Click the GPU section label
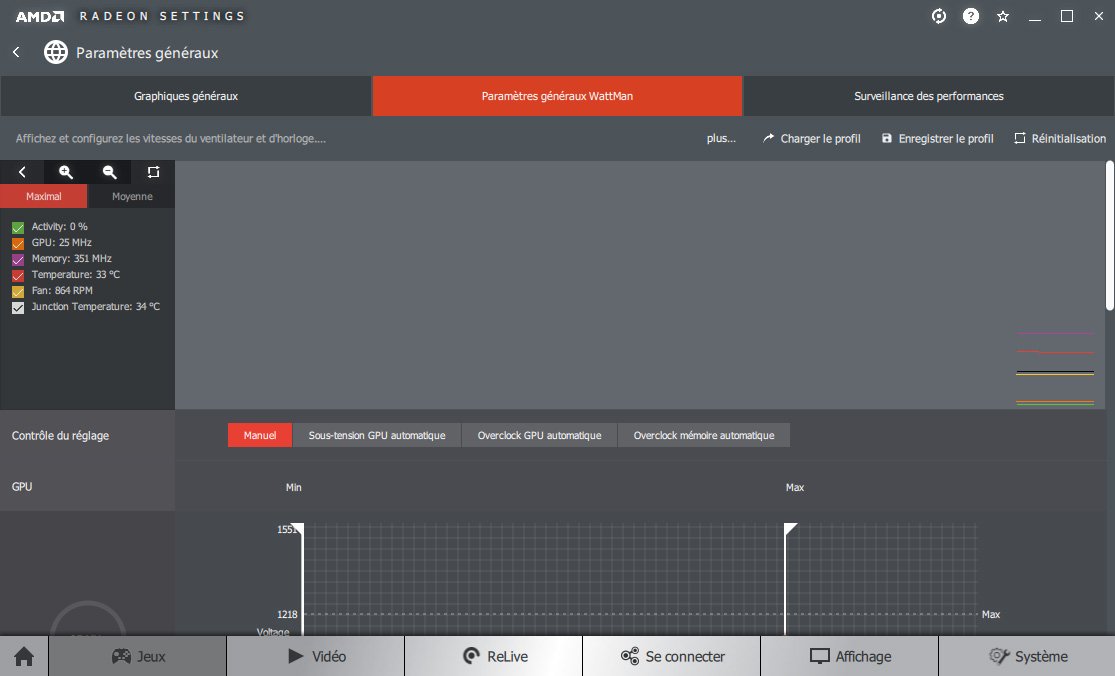This screenshot has height=676, width=1115. click(22, 486)
